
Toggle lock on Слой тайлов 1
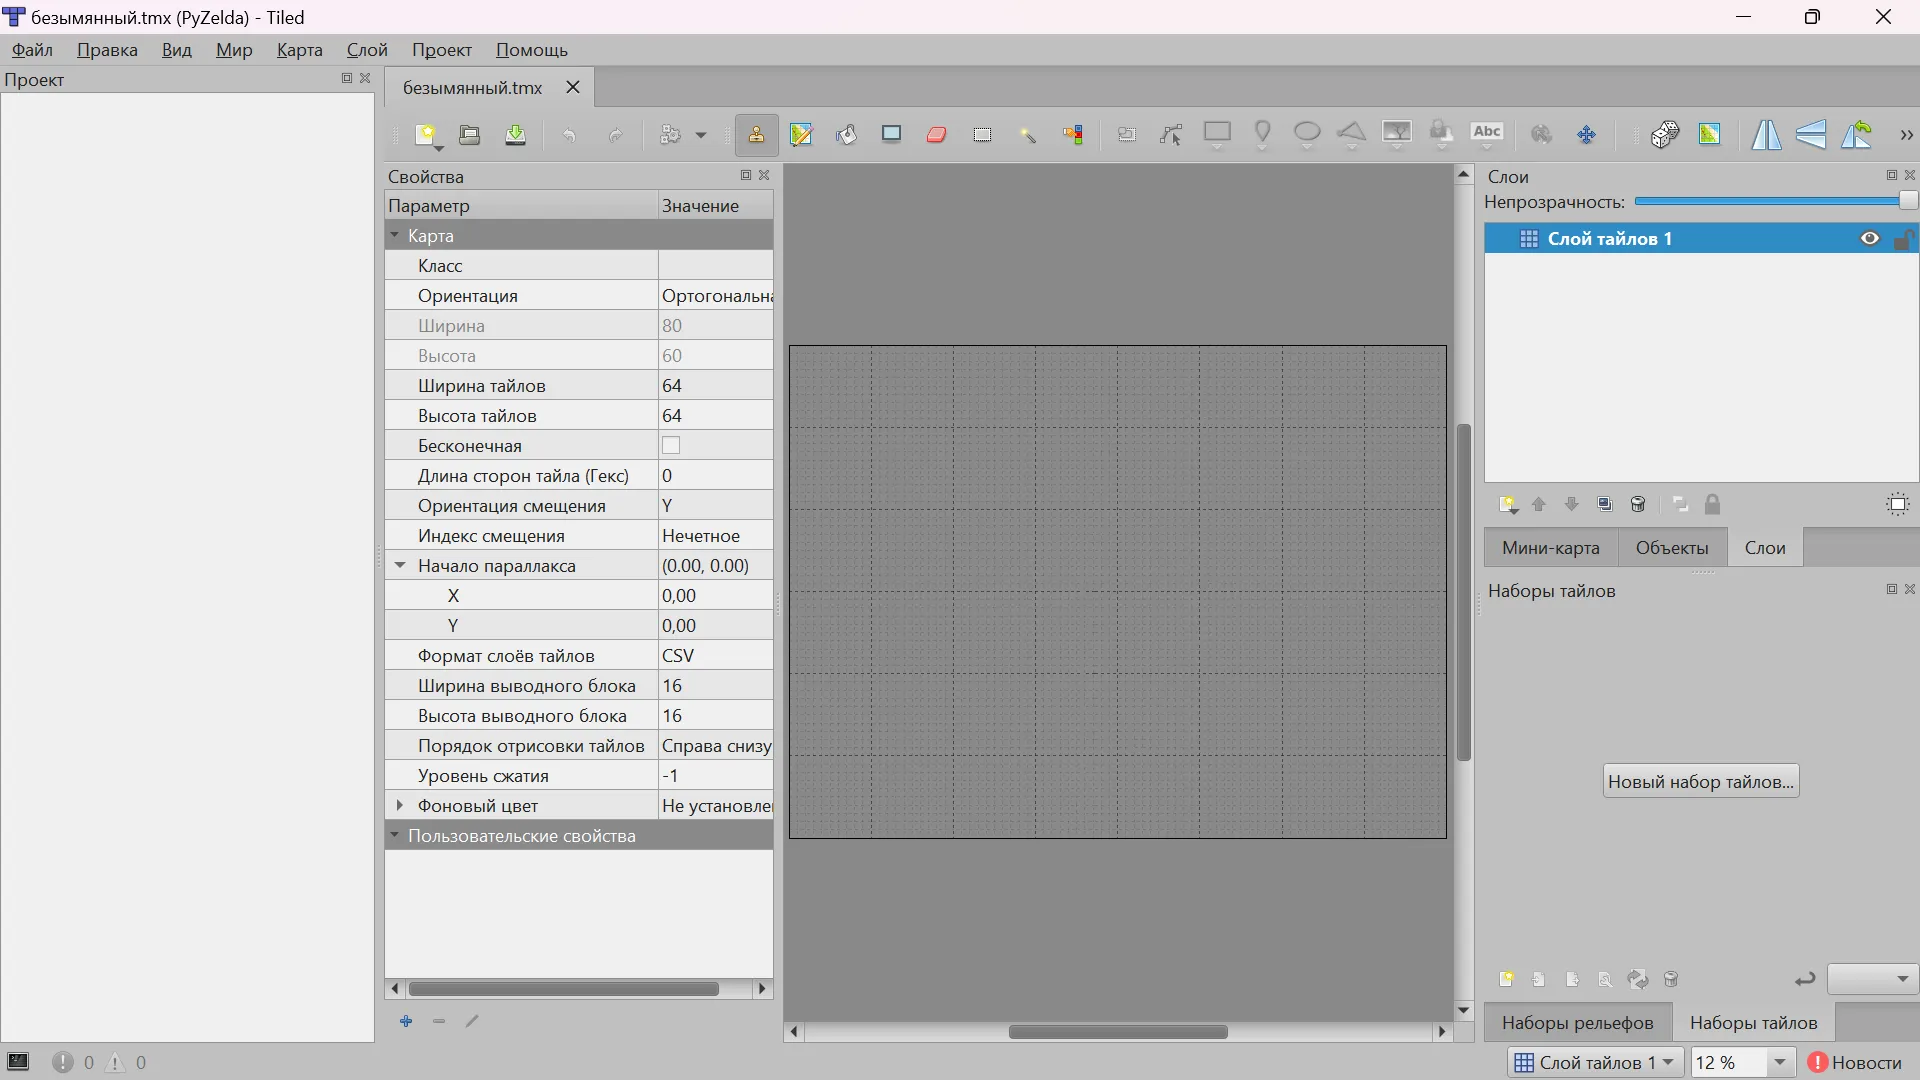click(x=1903, y=239)
